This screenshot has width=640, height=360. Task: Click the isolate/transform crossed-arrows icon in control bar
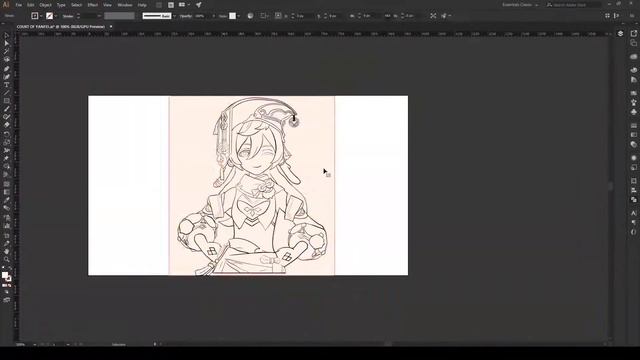click(x=433, y=16)
